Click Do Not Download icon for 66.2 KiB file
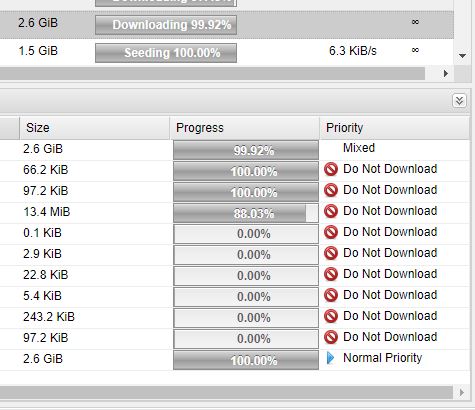 point(331,169)
